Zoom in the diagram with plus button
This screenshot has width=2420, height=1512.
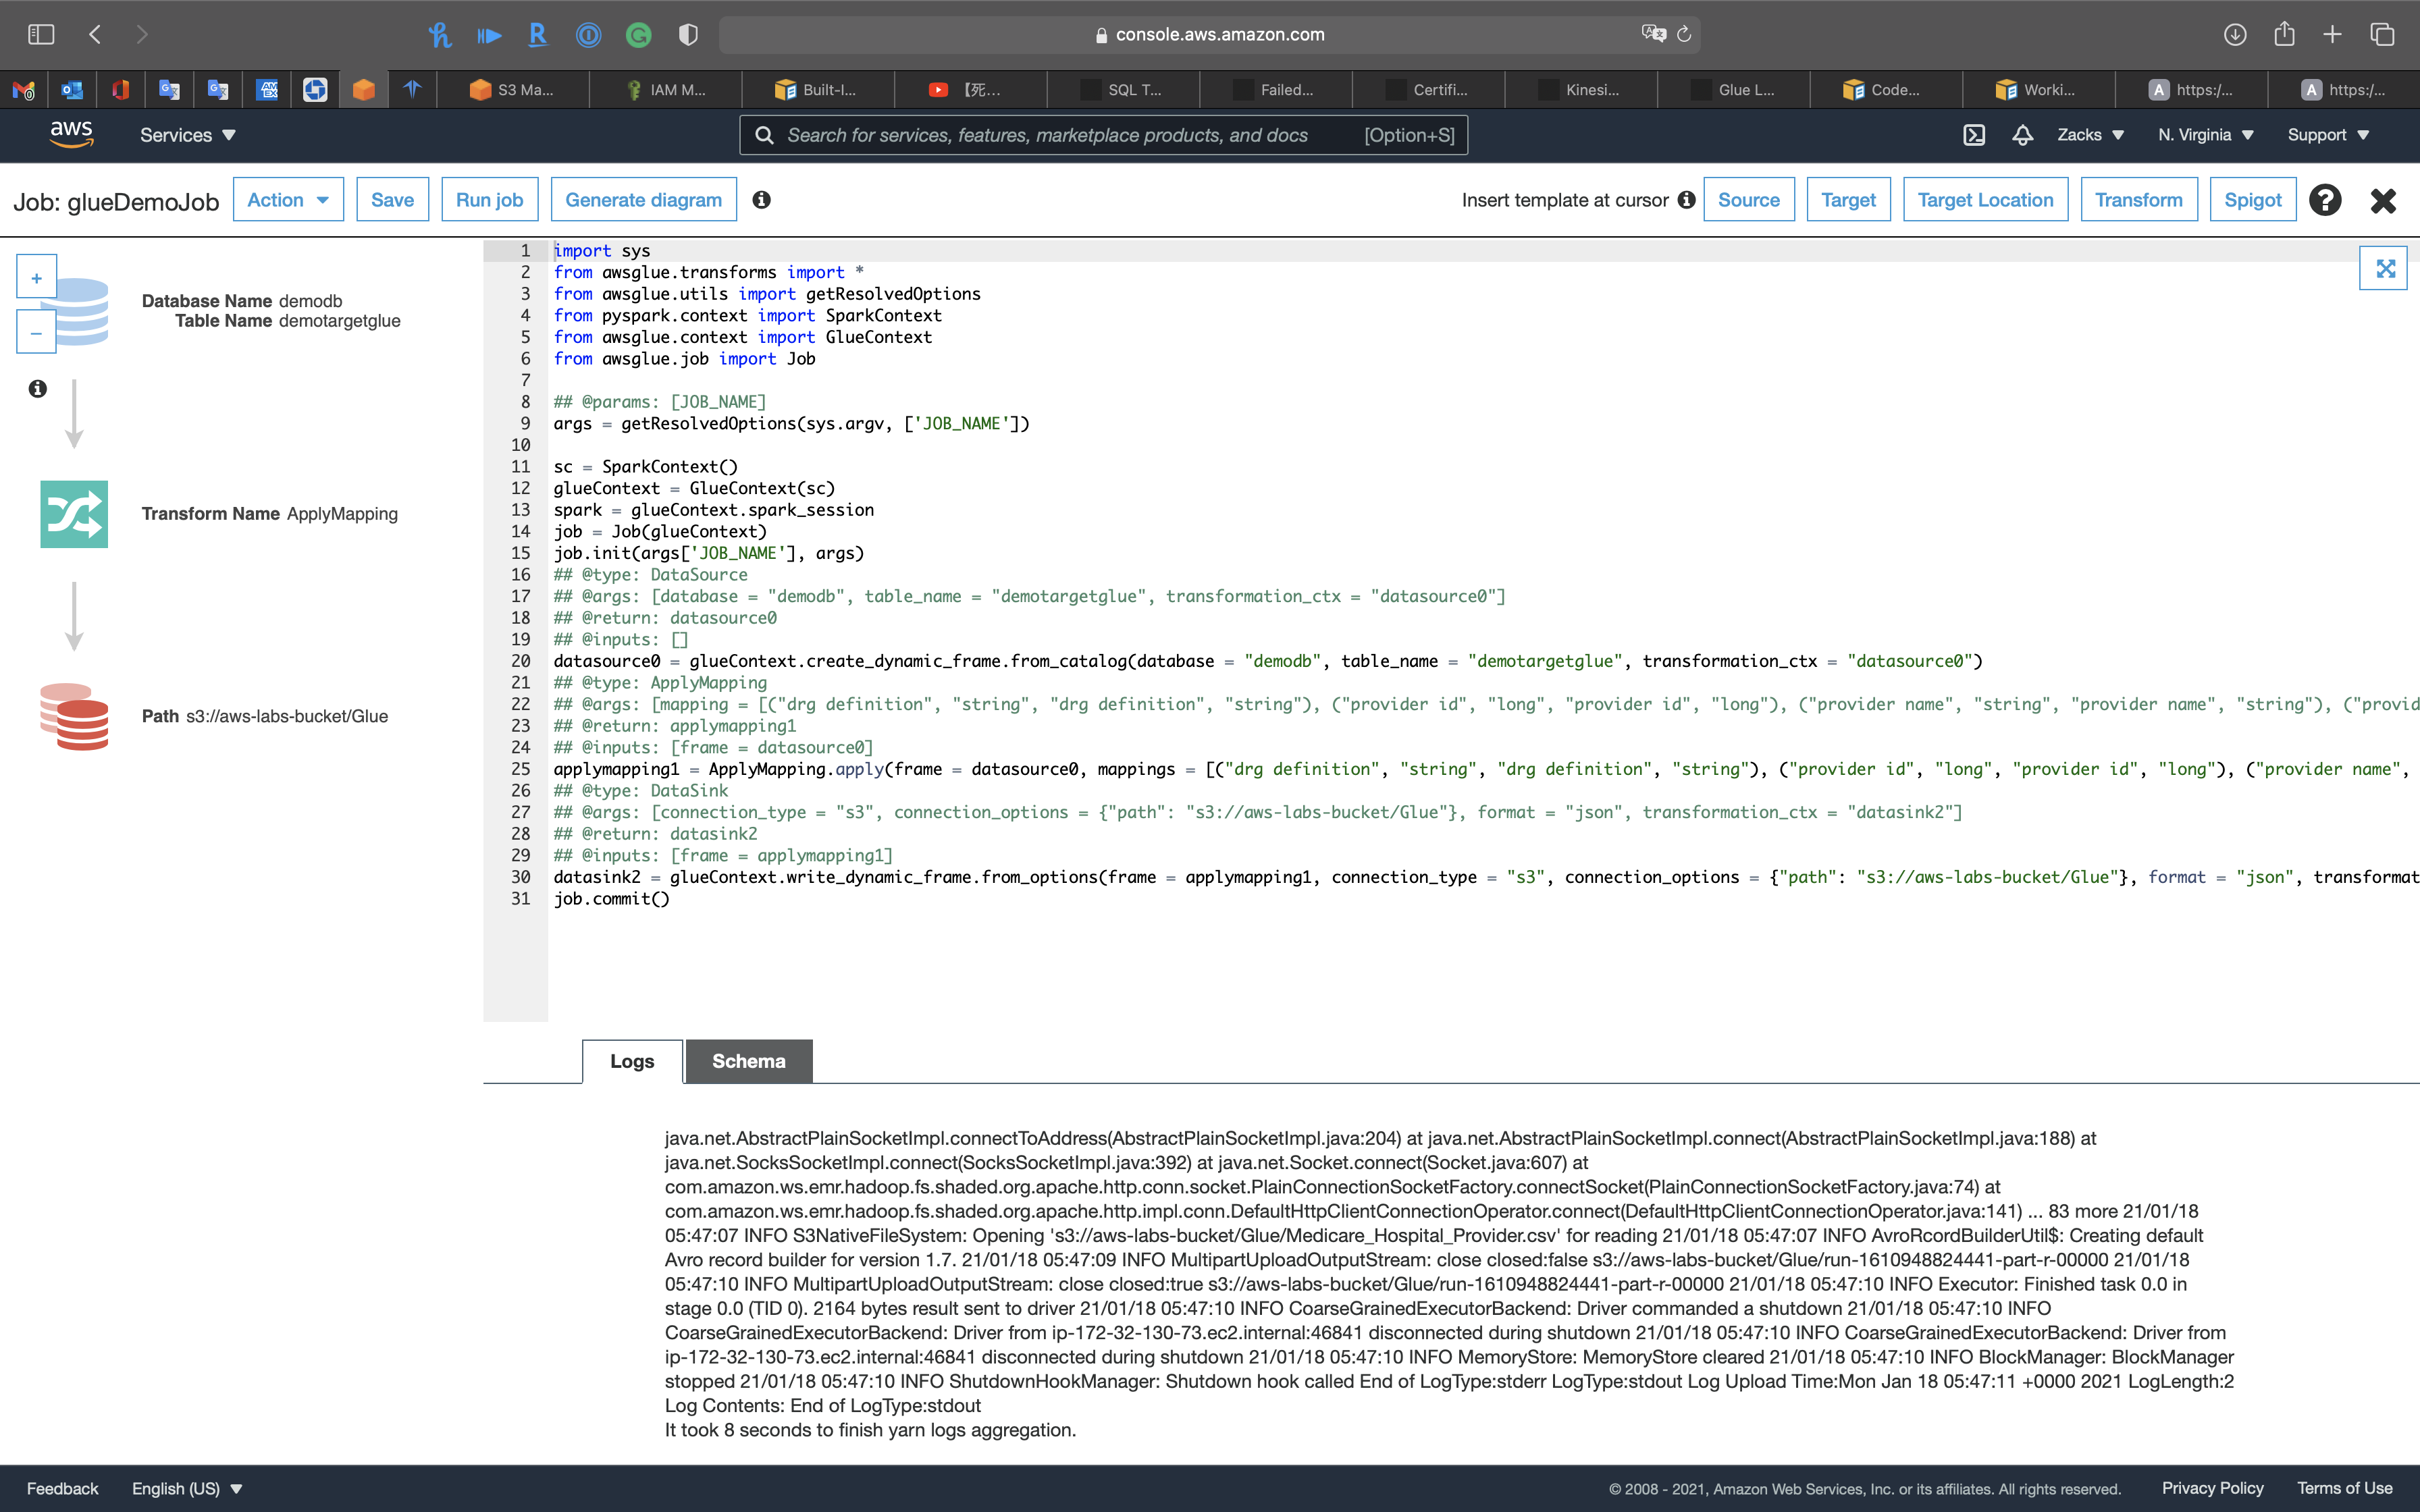click(x=36, y=278)
